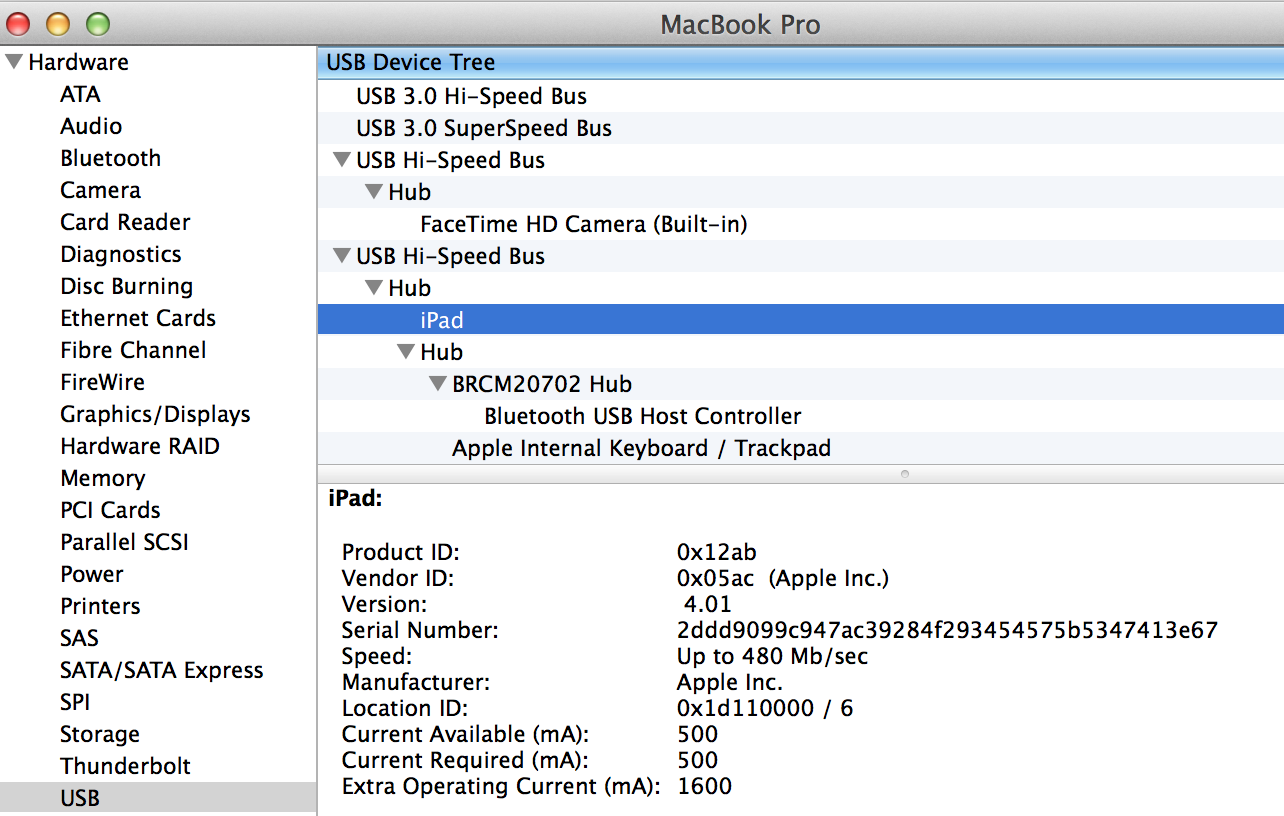Click the iPad: heading in details pane

(356, 498)
